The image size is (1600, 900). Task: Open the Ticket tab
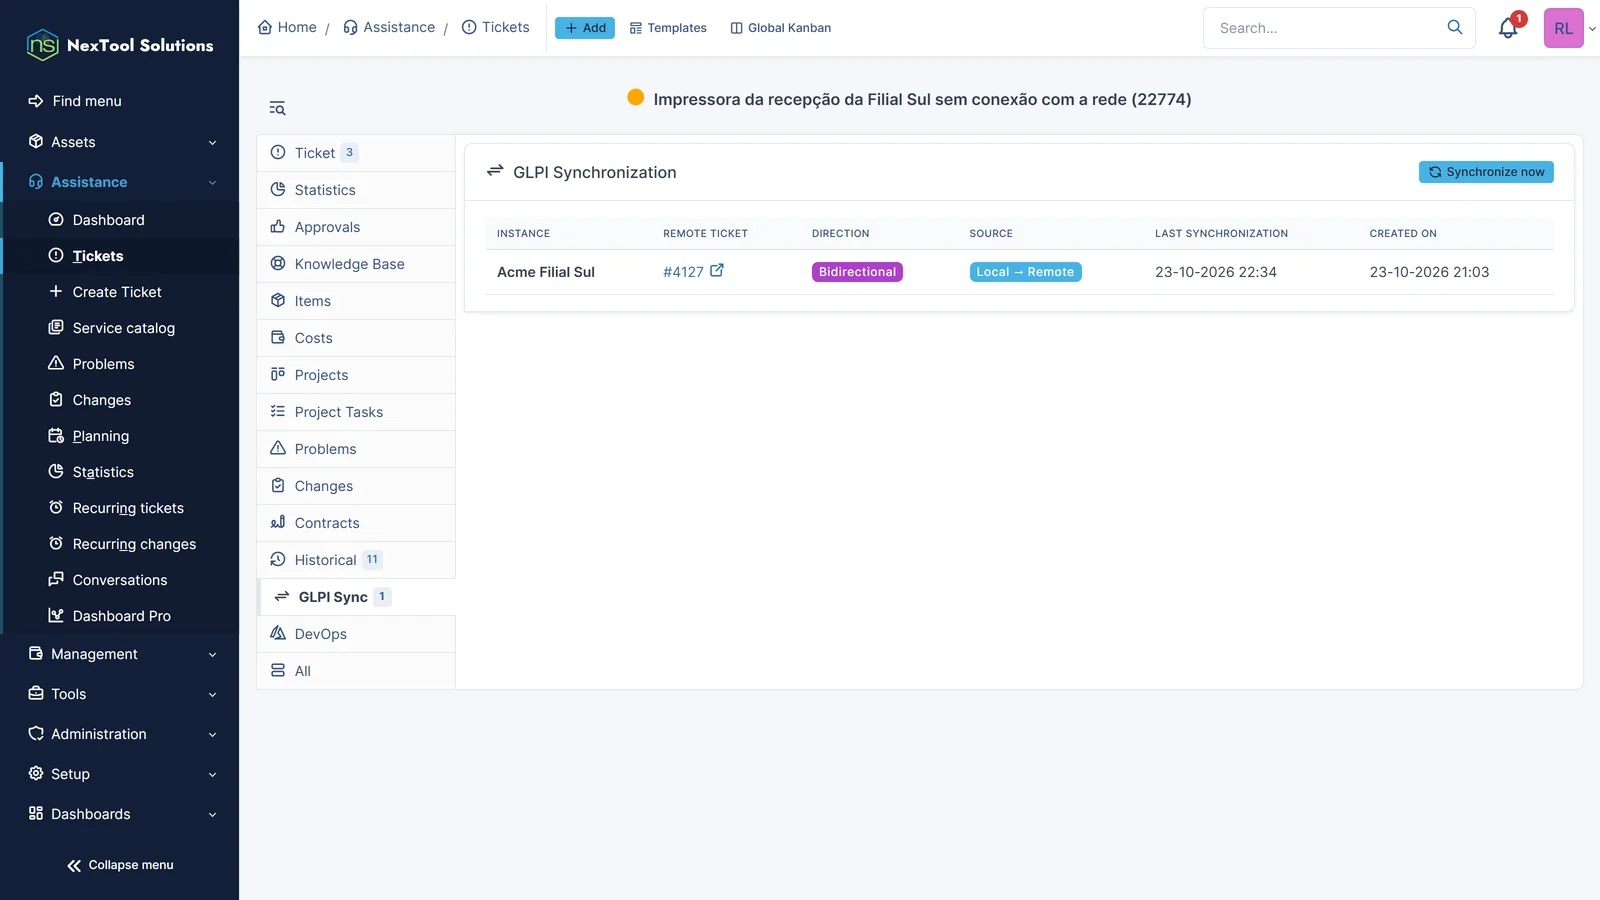click(356, 153)
